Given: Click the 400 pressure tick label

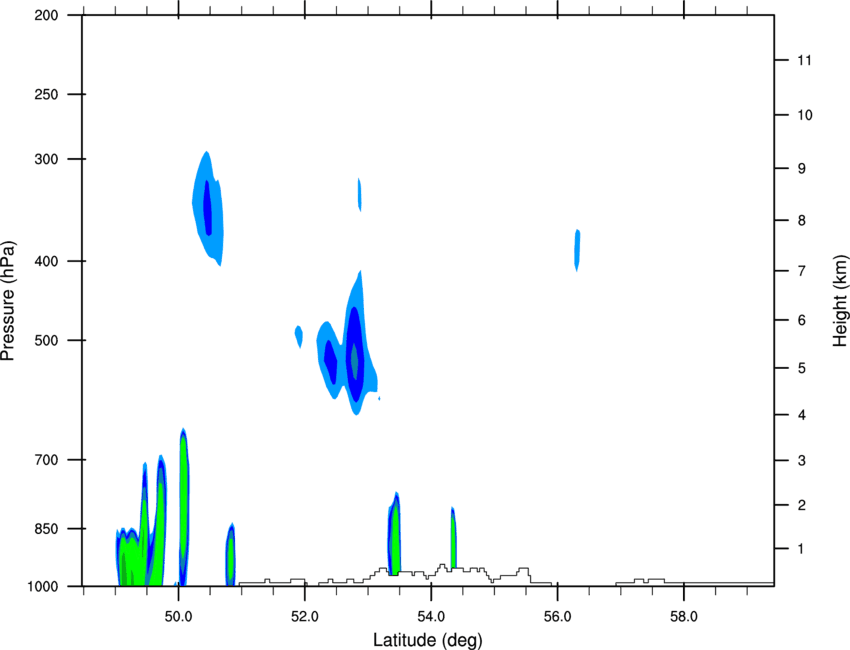Looking at the screenshot, I should (x=46, y=261).
